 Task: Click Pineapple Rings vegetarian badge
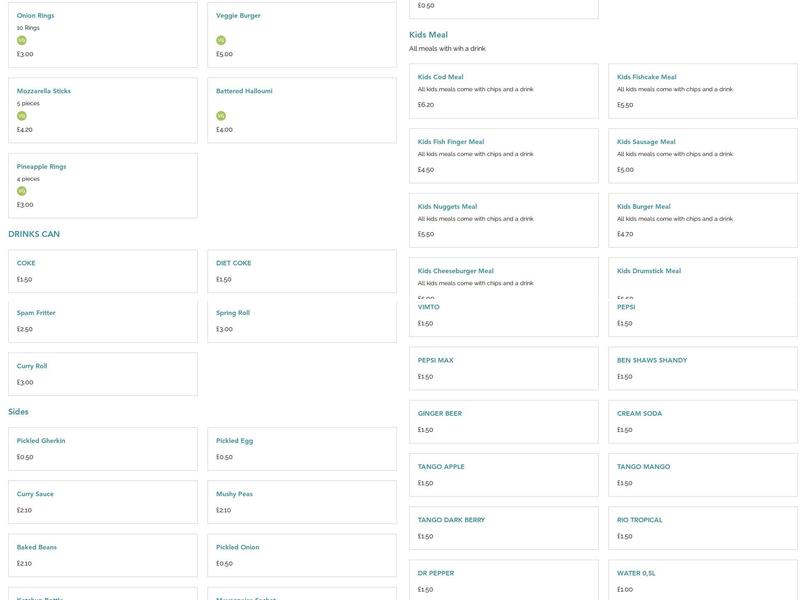[22, 191]
